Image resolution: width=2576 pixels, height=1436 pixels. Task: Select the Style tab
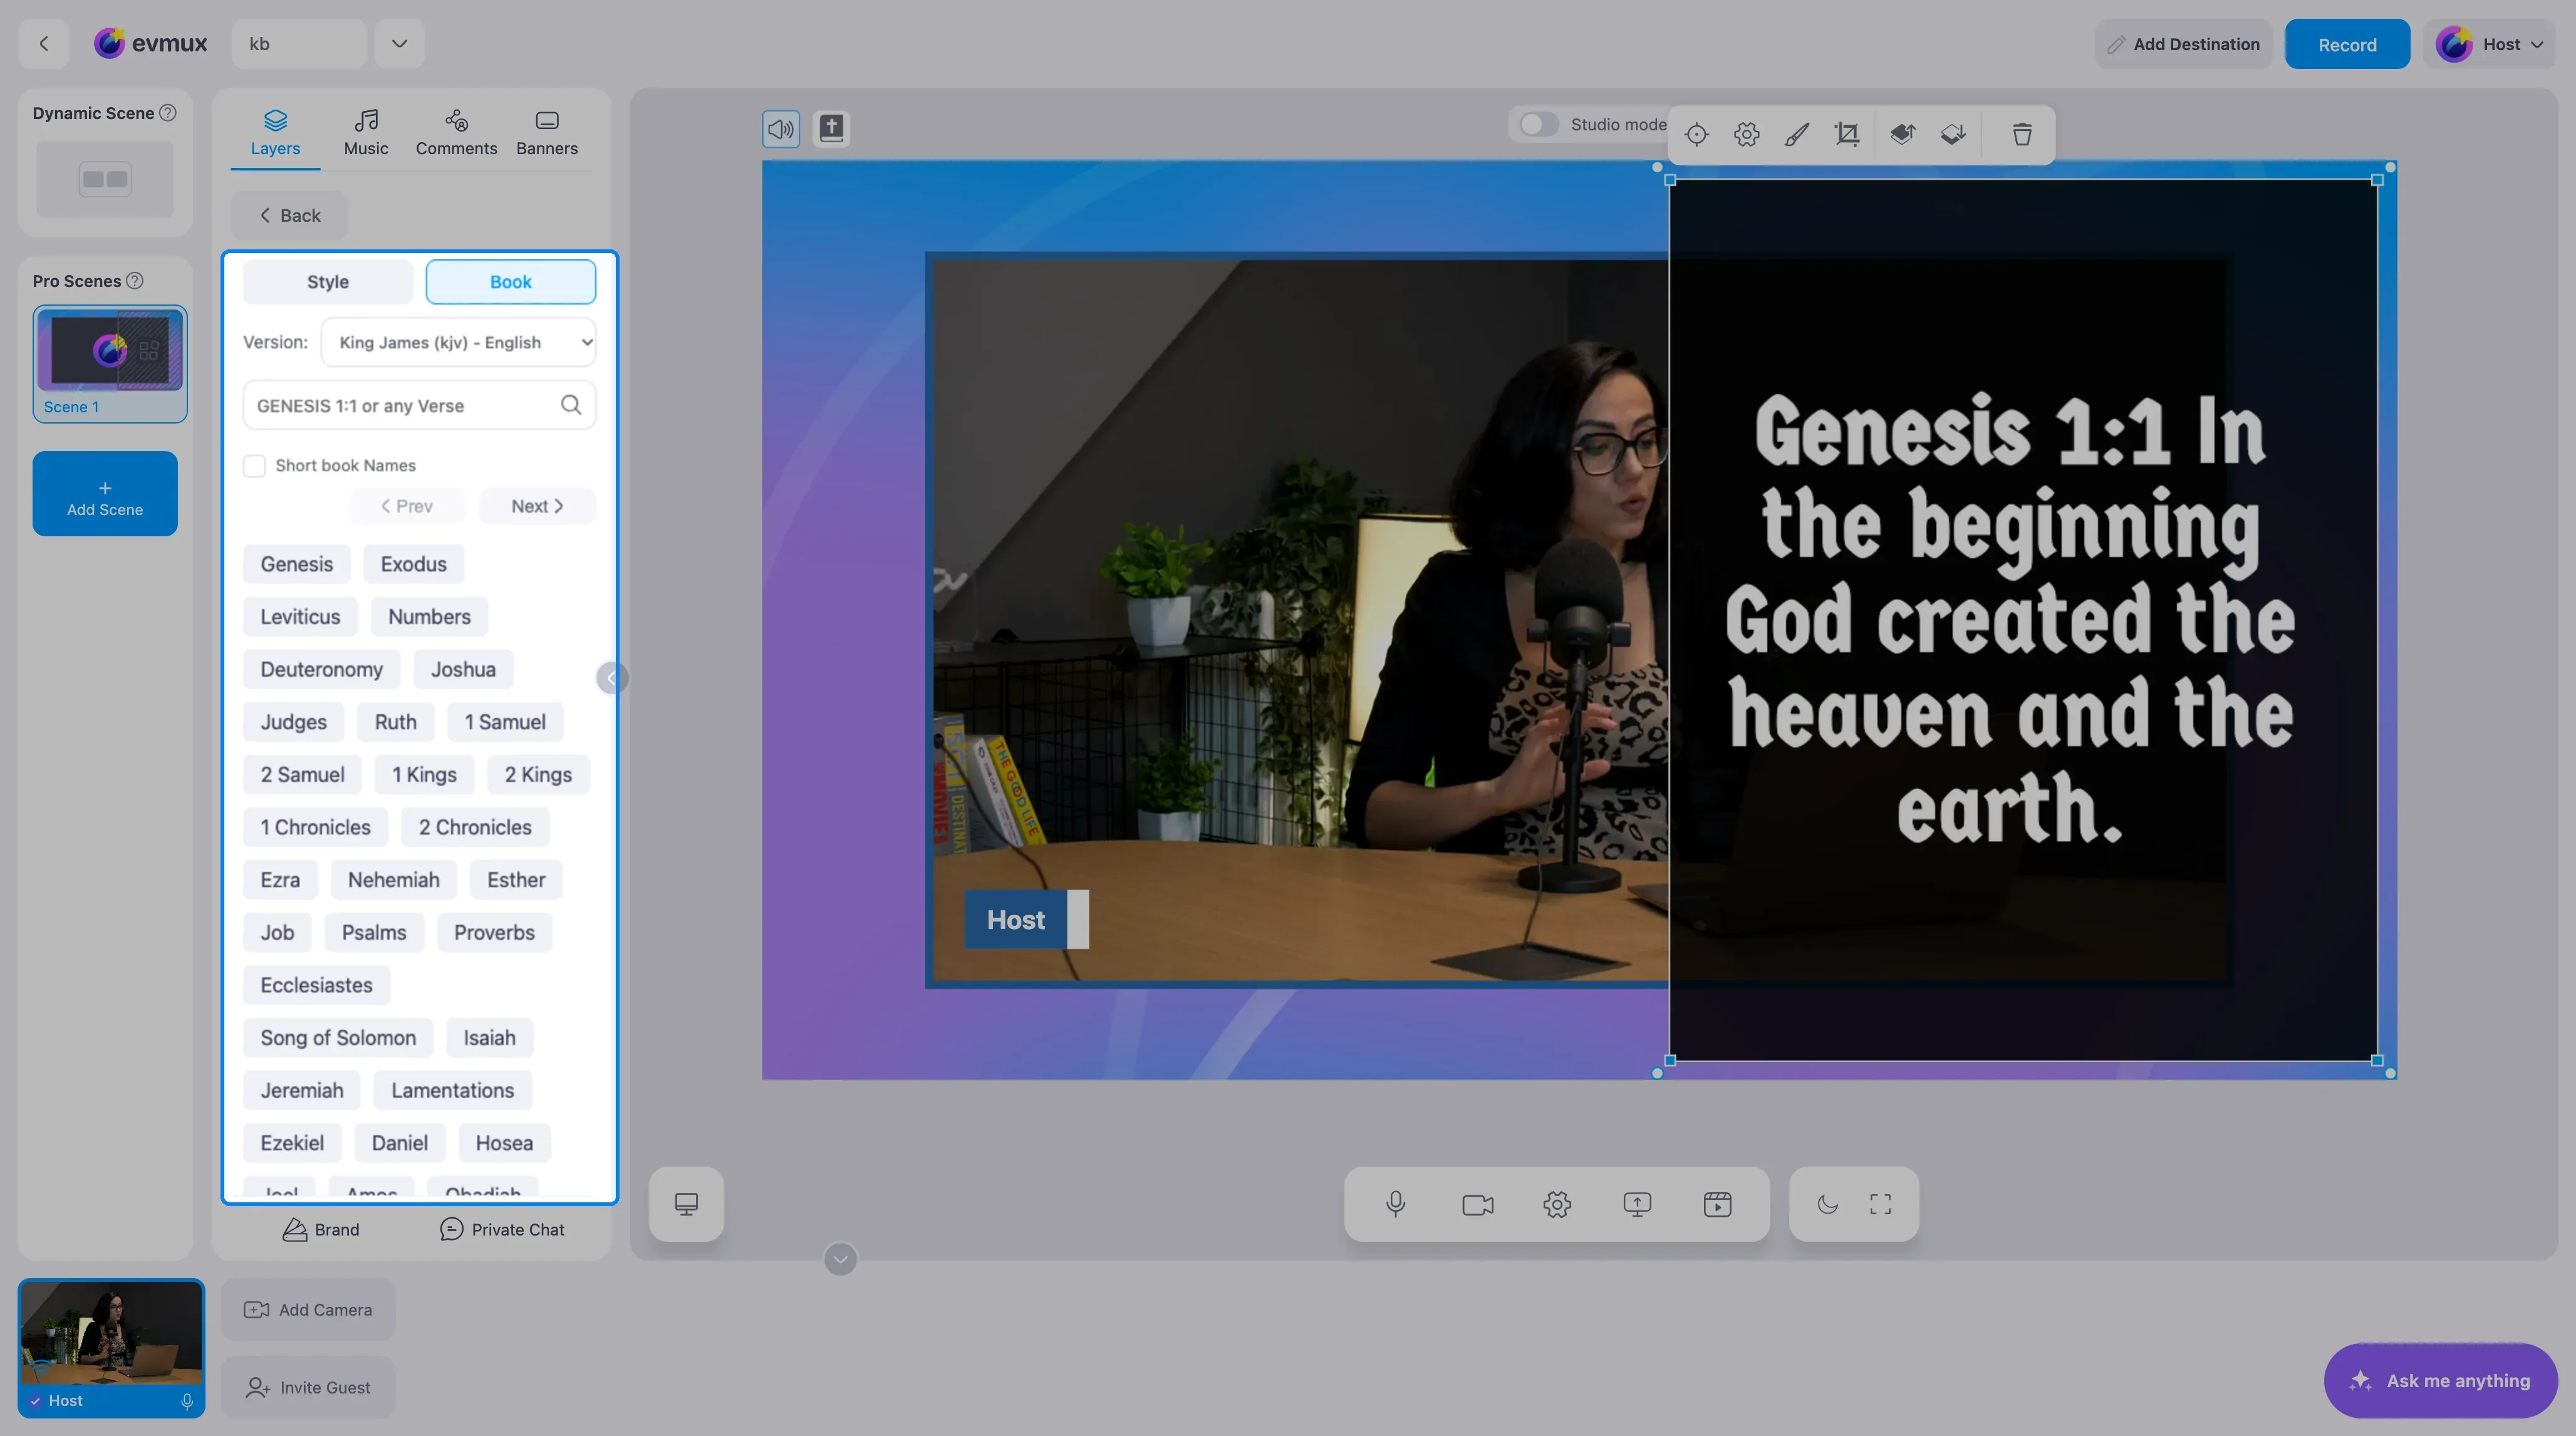point(328,282)
